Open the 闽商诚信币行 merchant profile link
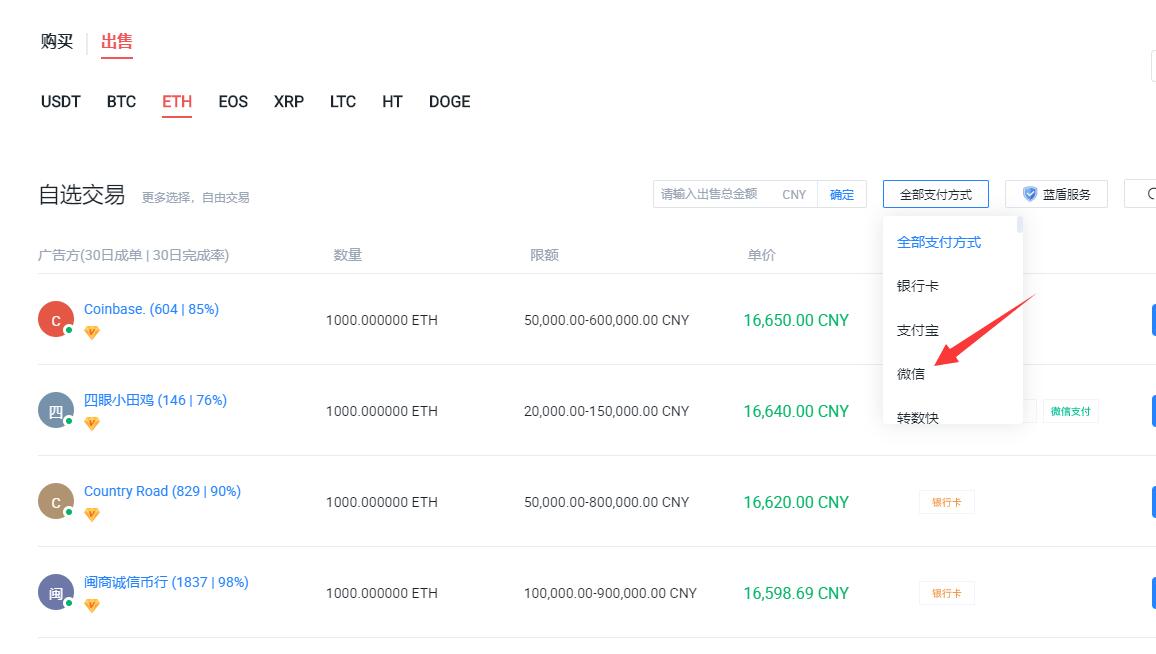This screenshot has width=1156, height=654. [x=166, y=582]
